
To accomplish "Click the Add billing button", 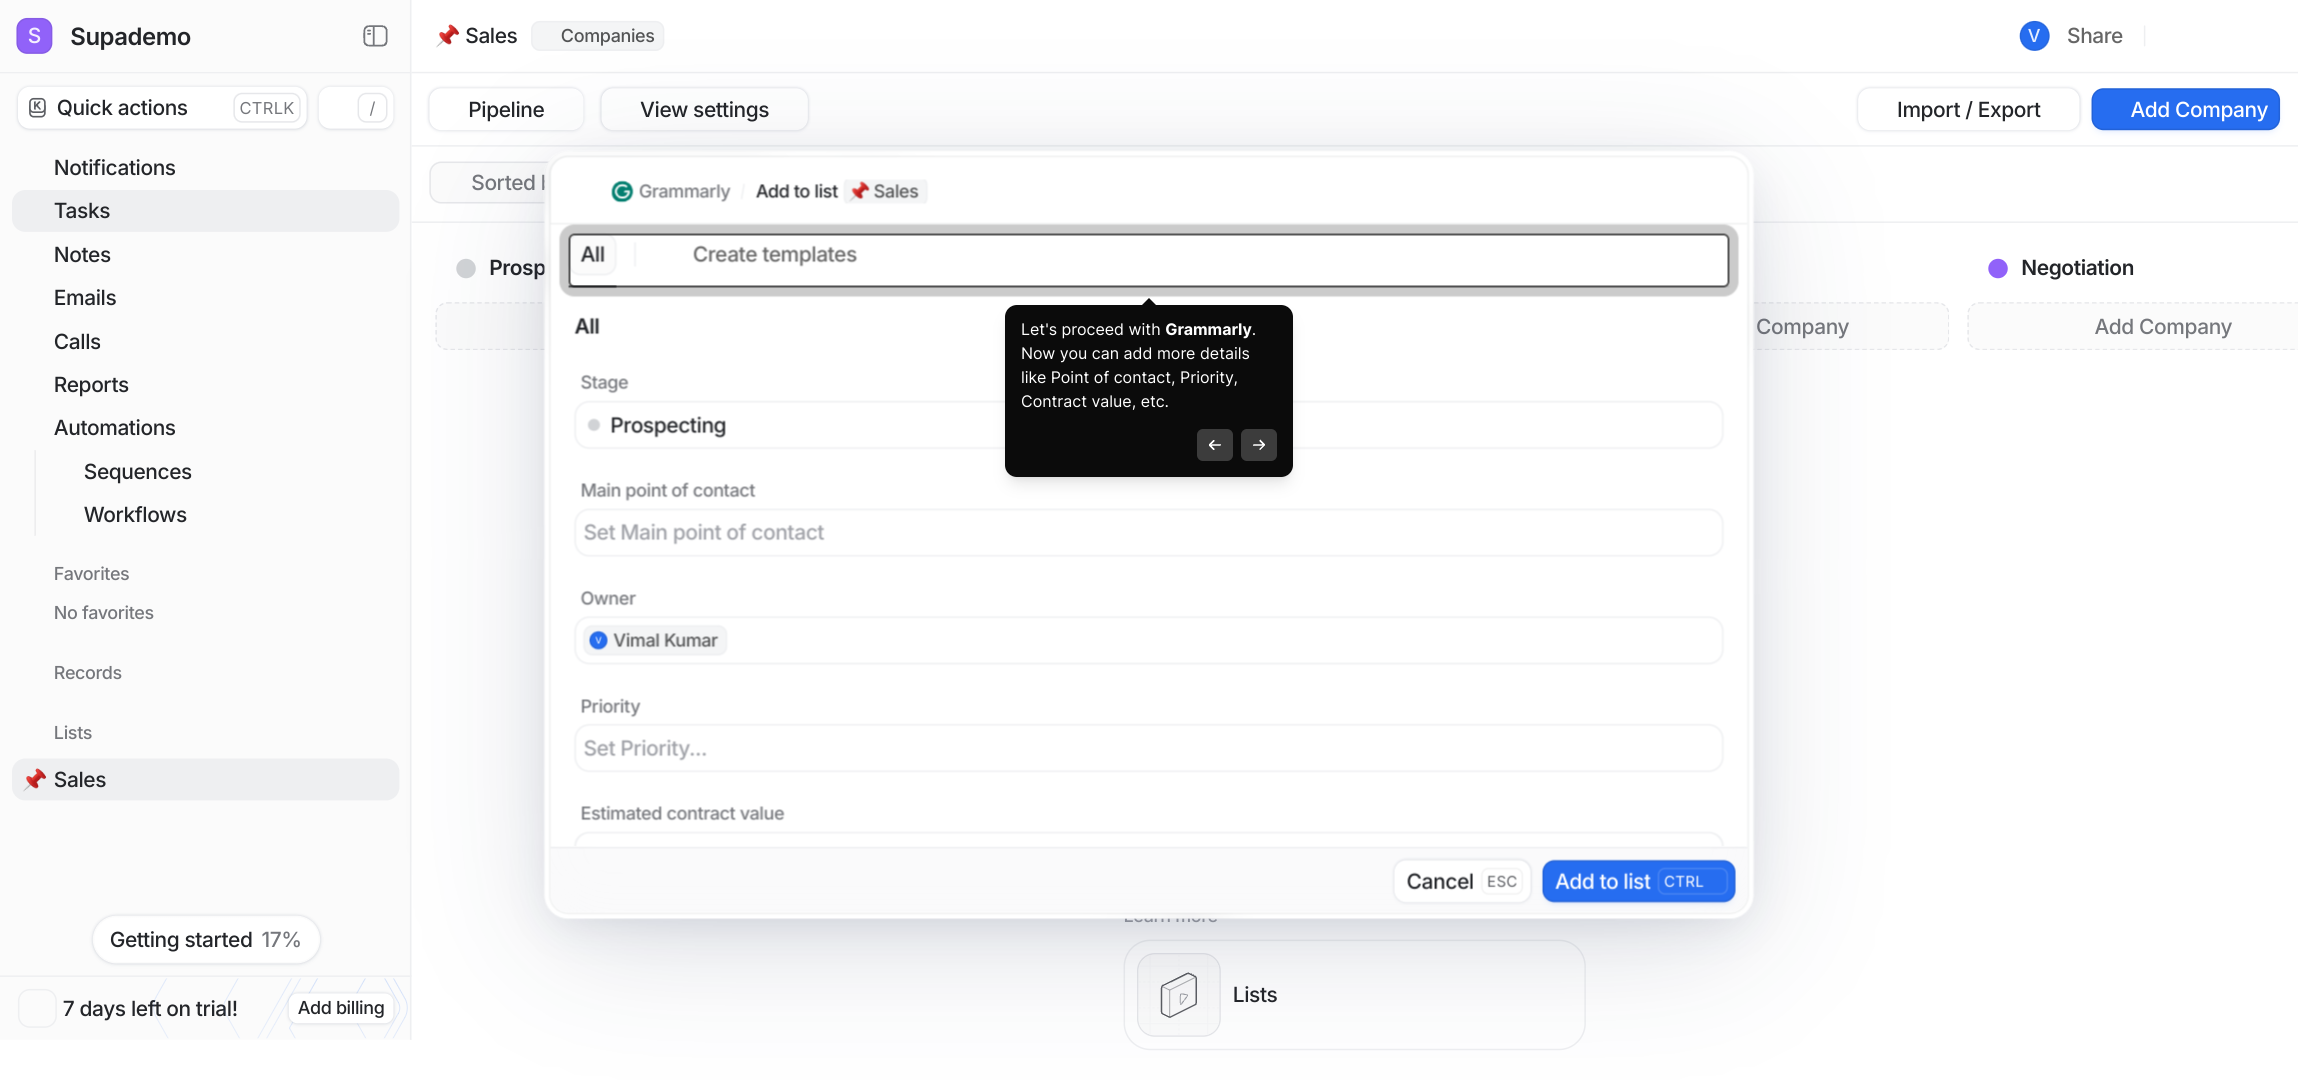I will [340, 1008].
